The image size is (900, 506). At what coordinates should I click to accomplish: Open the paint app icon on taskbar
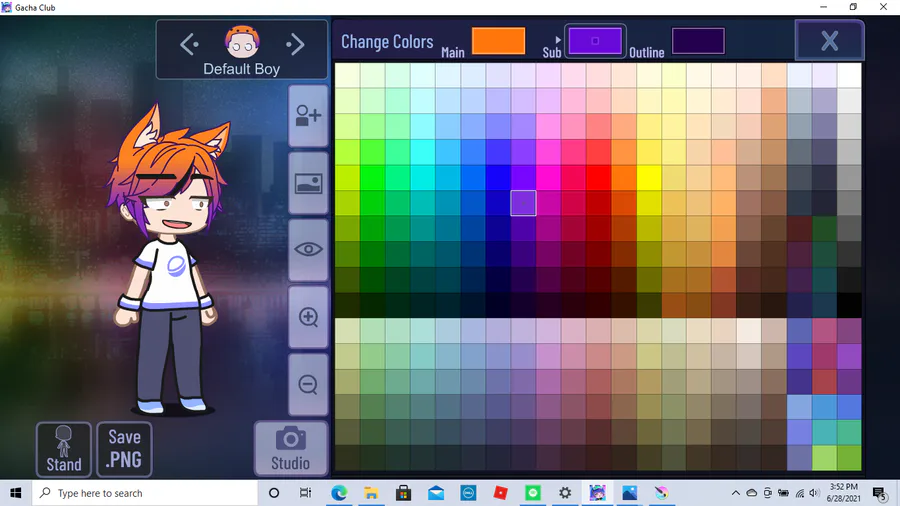[x=662, y=493]
